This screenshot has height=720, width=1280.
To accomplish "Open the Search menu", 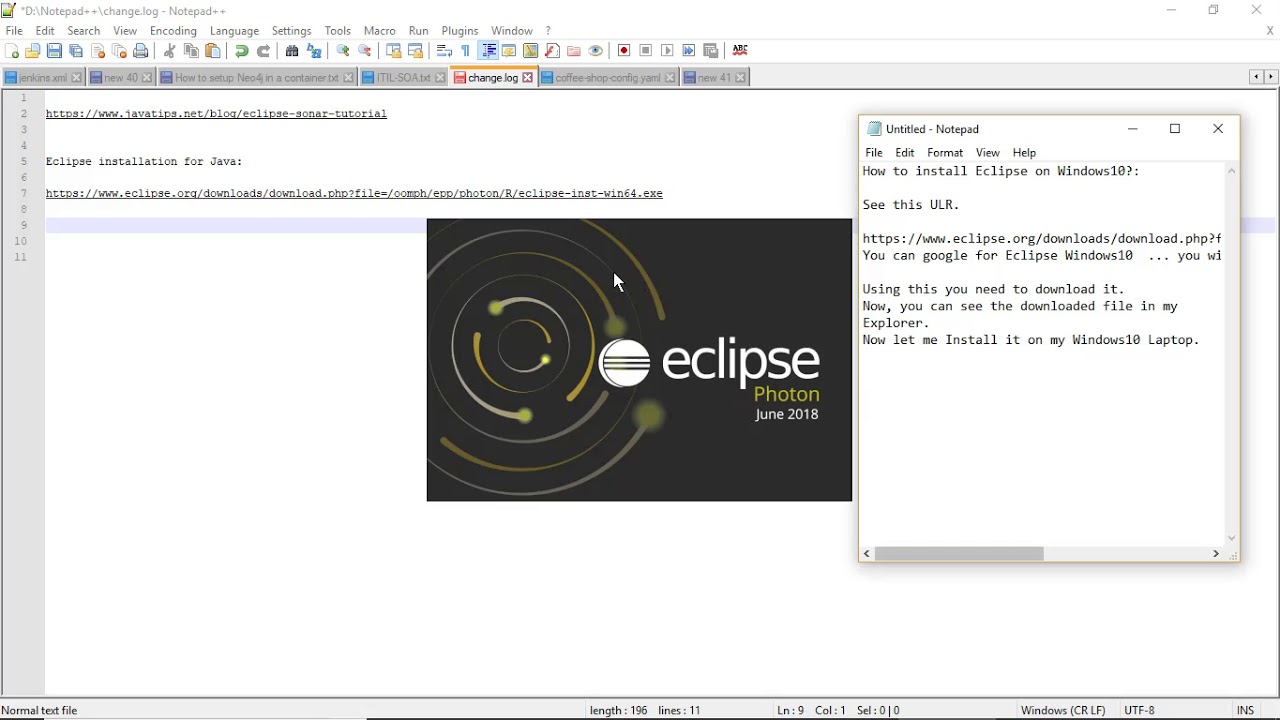I will tap(84, 31).
